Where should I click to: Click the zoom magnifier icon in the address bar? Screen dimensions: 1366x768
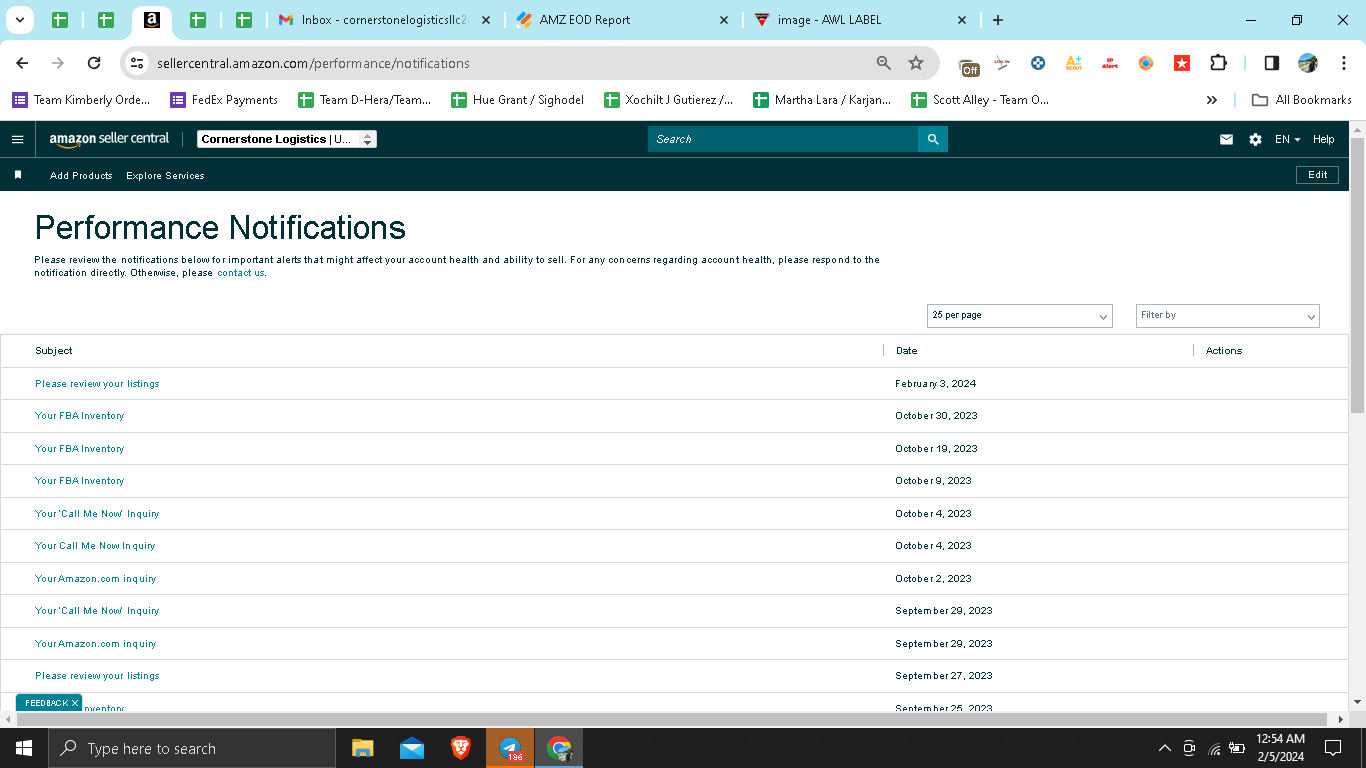(884, 63)
